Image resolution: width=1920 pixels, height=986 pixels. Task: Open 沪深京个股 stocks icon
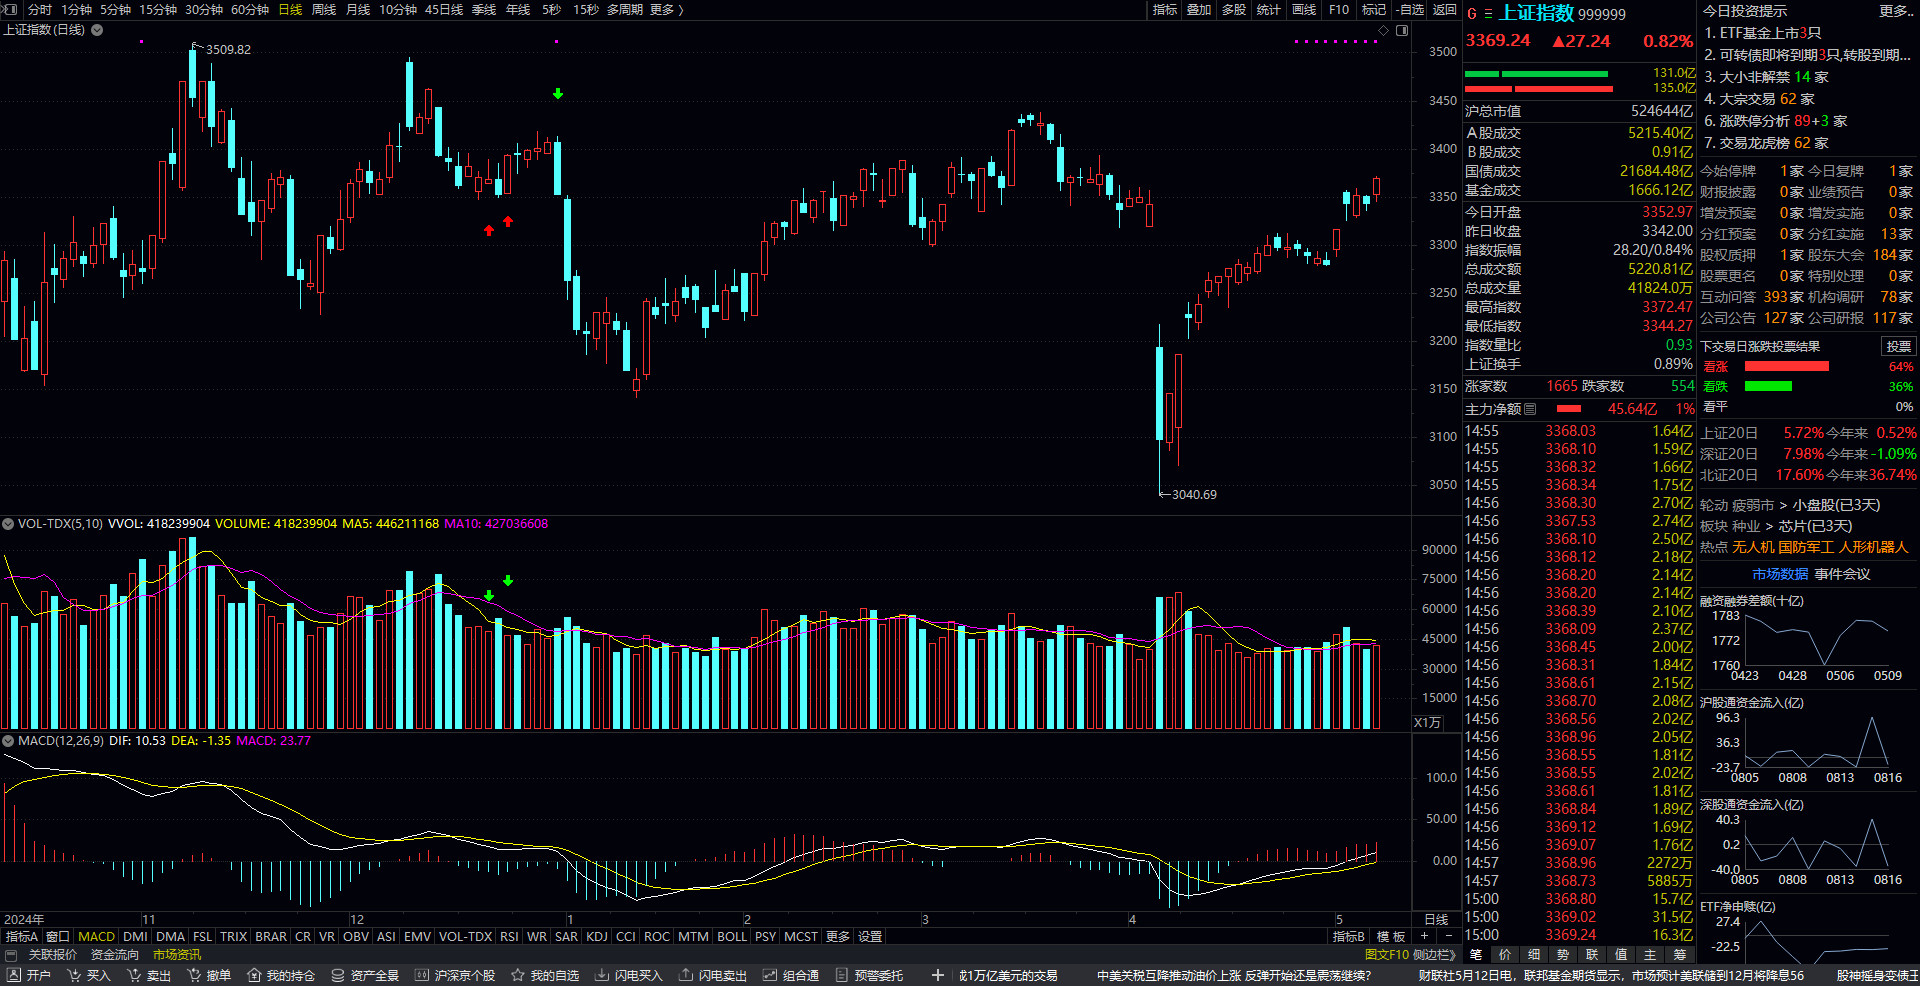click(x=422, y=975)
